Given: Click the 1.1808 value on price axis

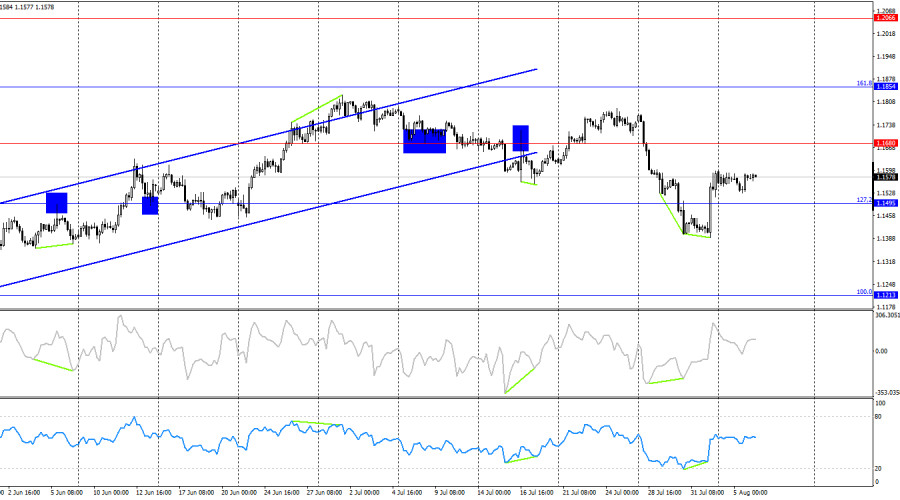Looking at the screenshot, I should coord(886,102).
